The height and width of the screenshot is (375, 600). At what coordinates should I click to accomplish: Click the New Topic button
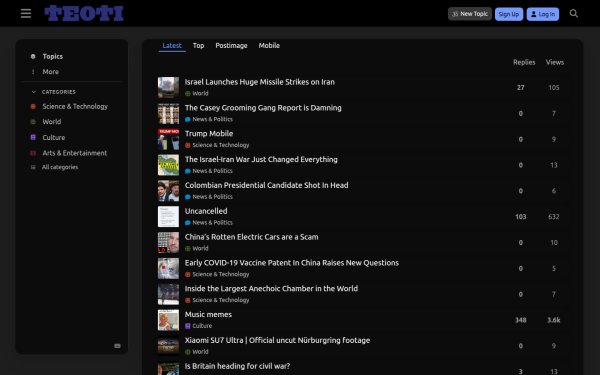470,14
